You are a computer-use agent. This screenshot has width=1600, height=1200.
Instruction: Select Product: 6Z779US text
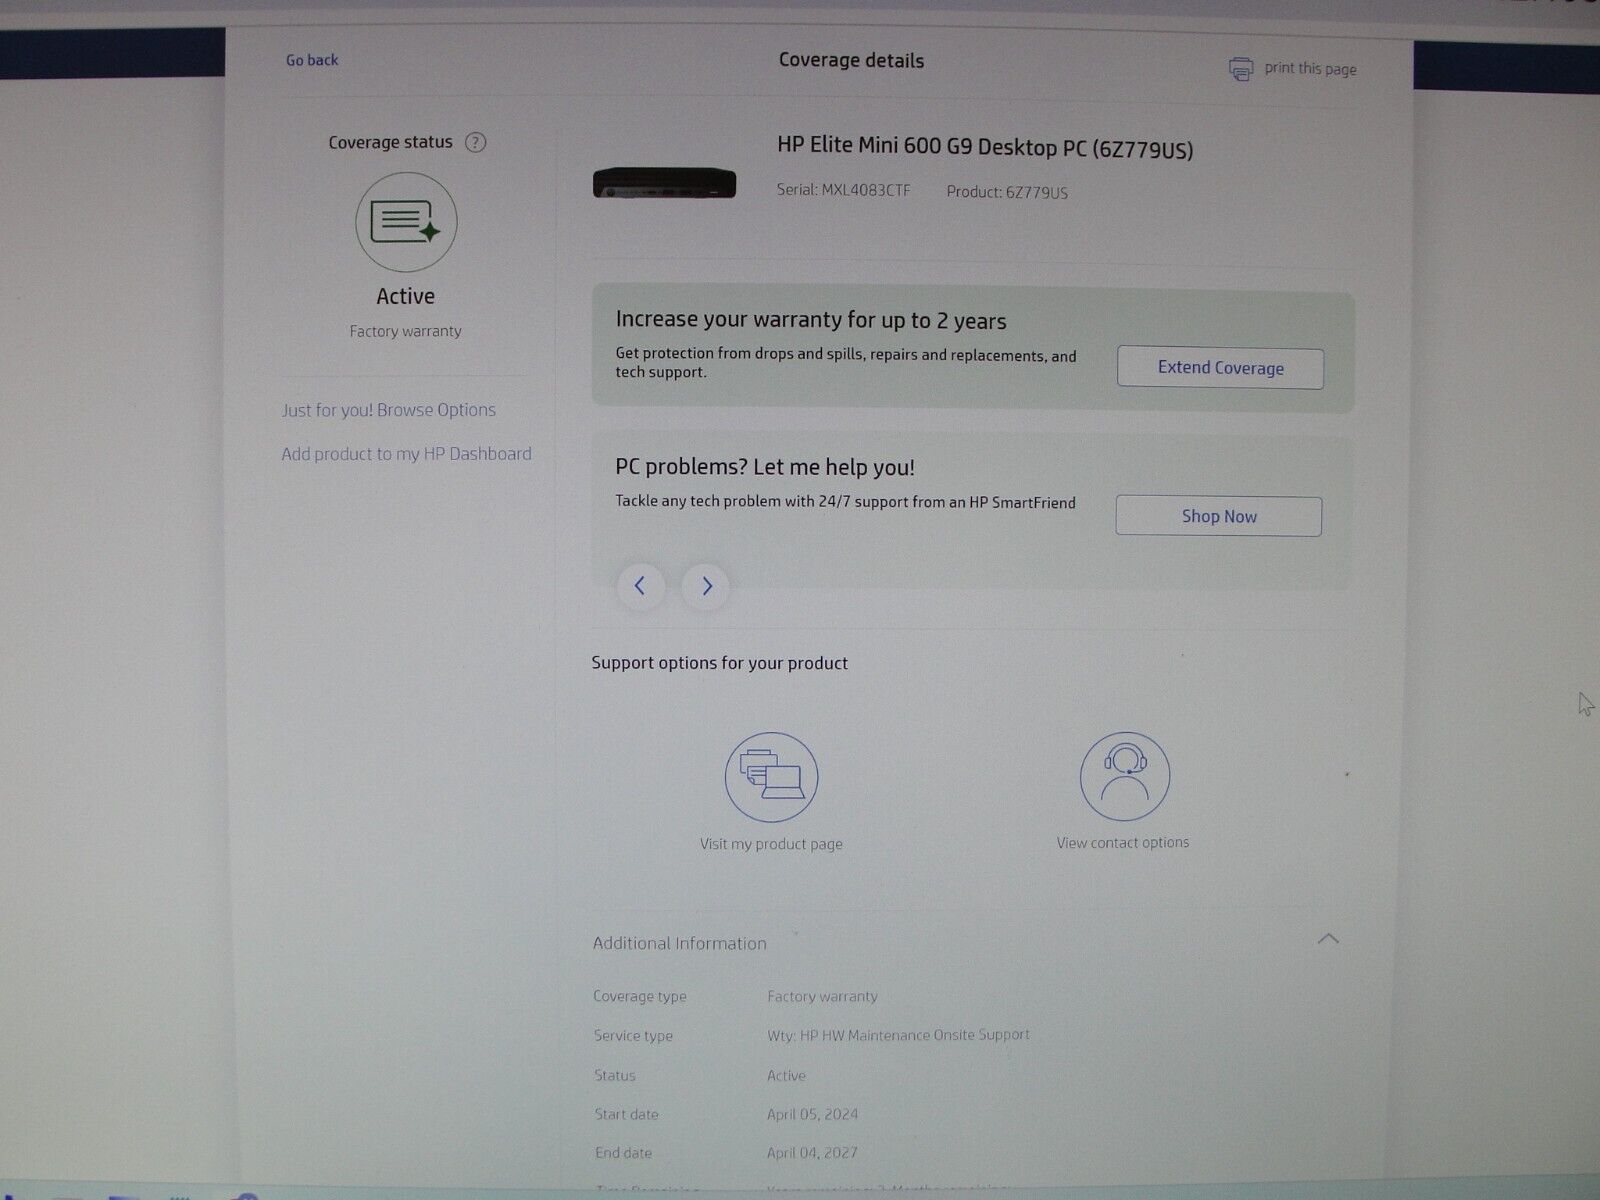point(1007,192)
